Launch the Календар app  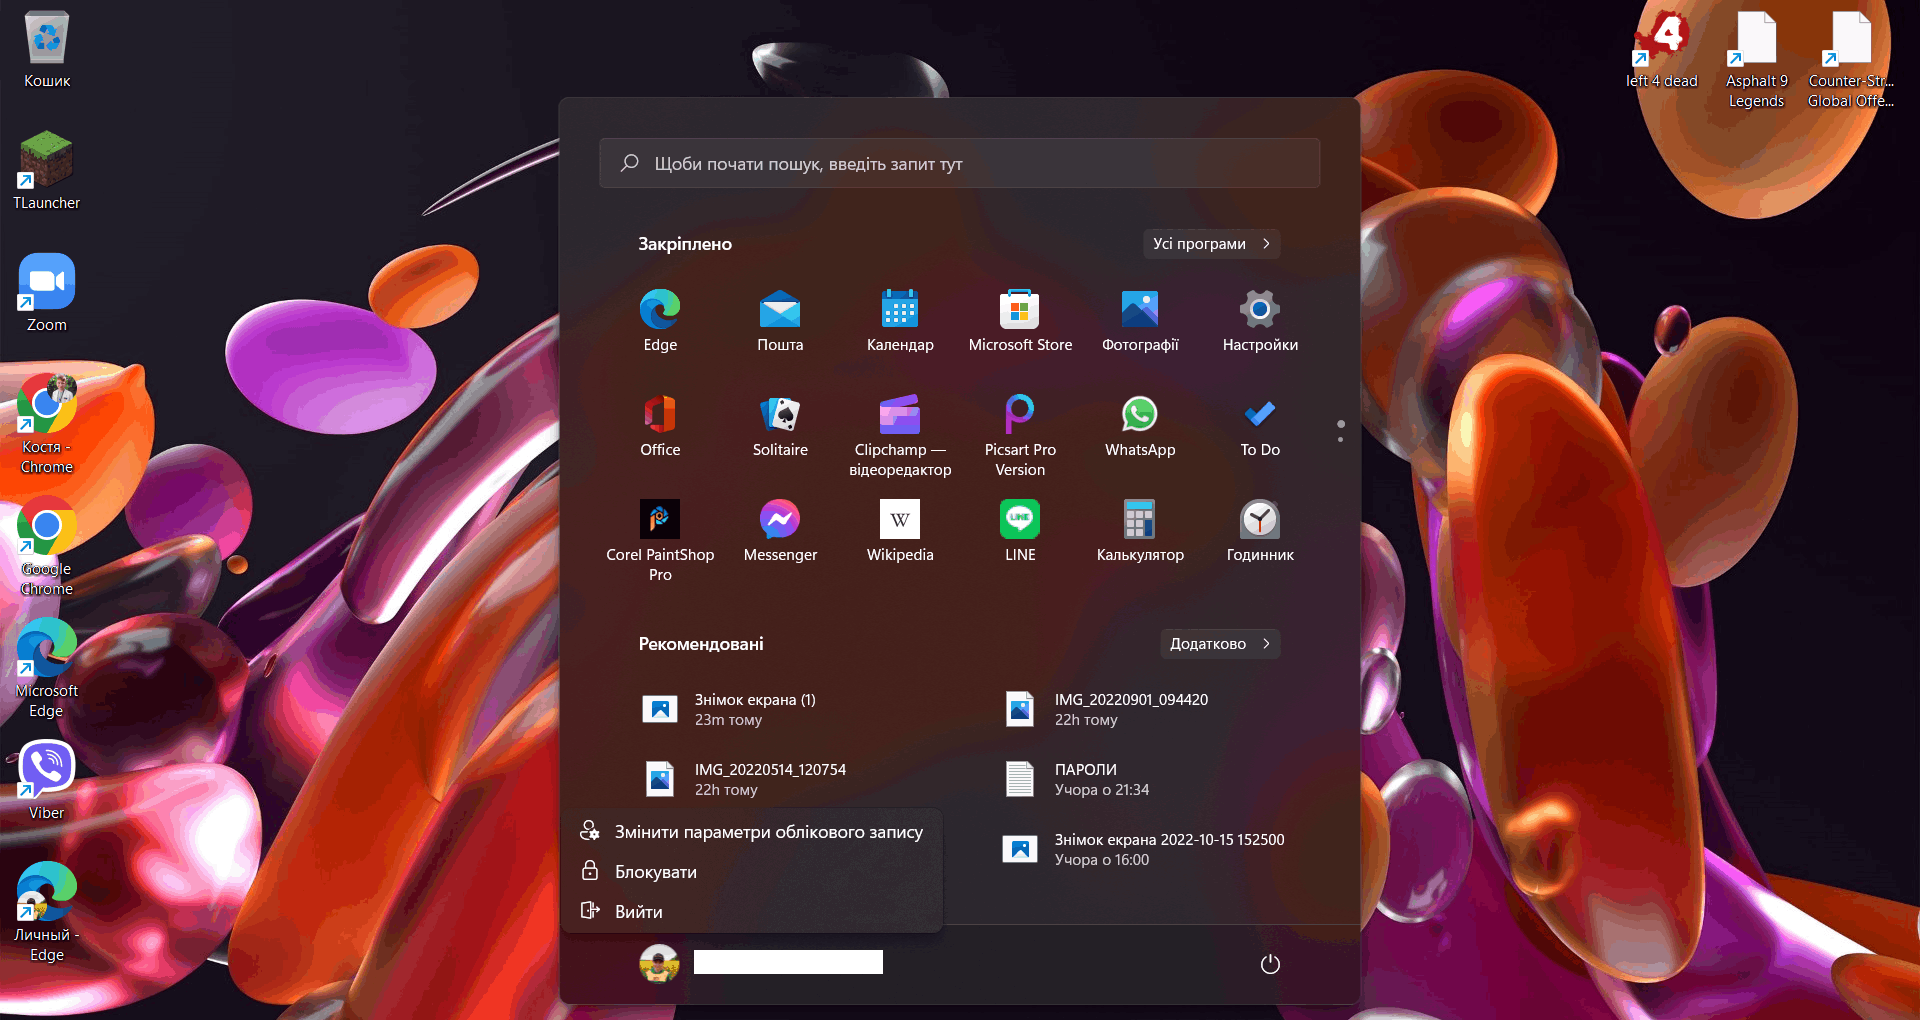900,321
